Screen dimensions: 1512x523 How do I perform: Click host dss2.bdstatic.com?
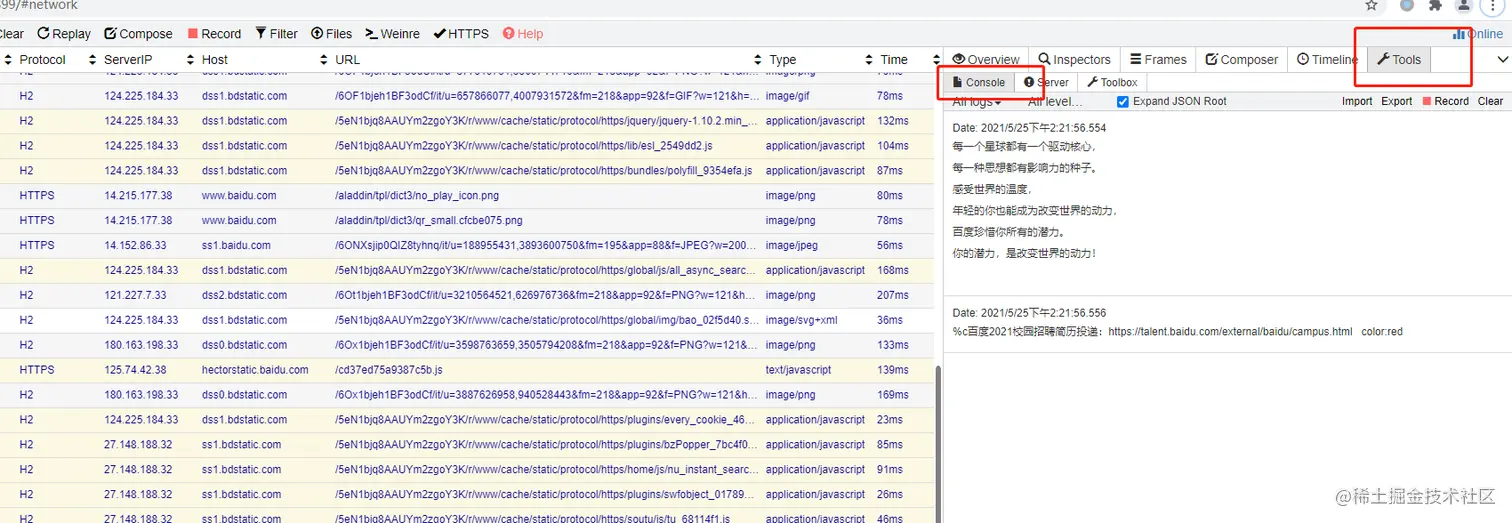(244, 295)
